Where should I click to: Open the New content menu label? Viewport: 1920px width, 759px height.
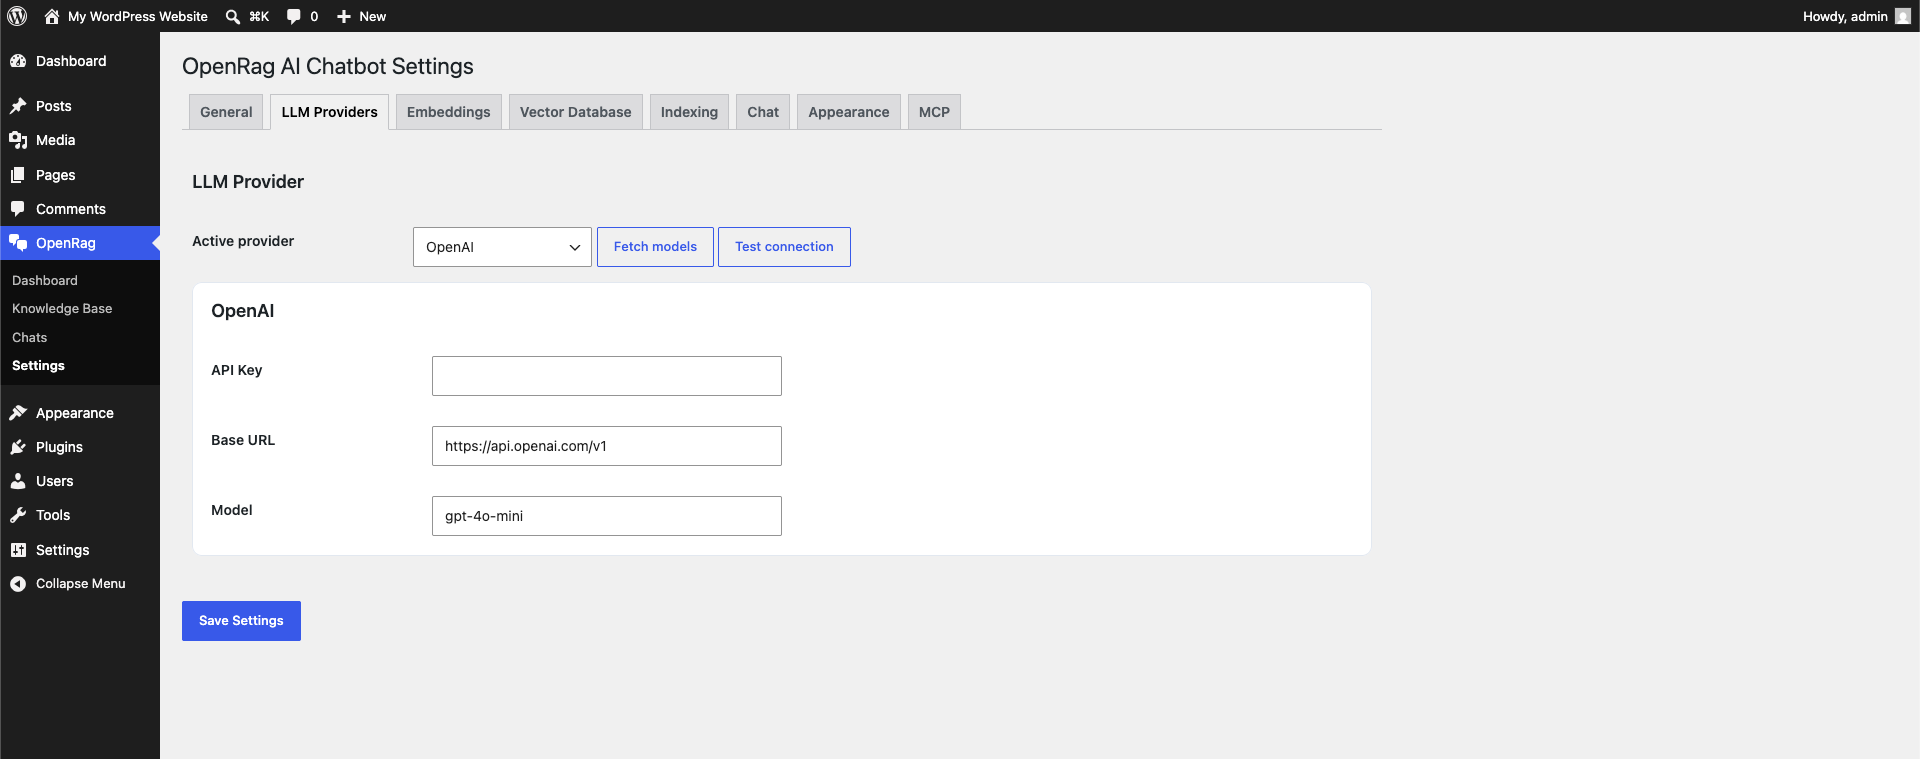point(372,16)
